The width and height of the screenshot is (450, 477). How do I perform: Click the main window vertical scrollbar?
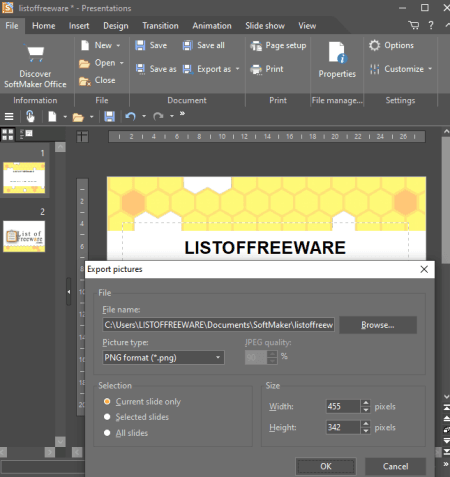(x=446, y=200)
